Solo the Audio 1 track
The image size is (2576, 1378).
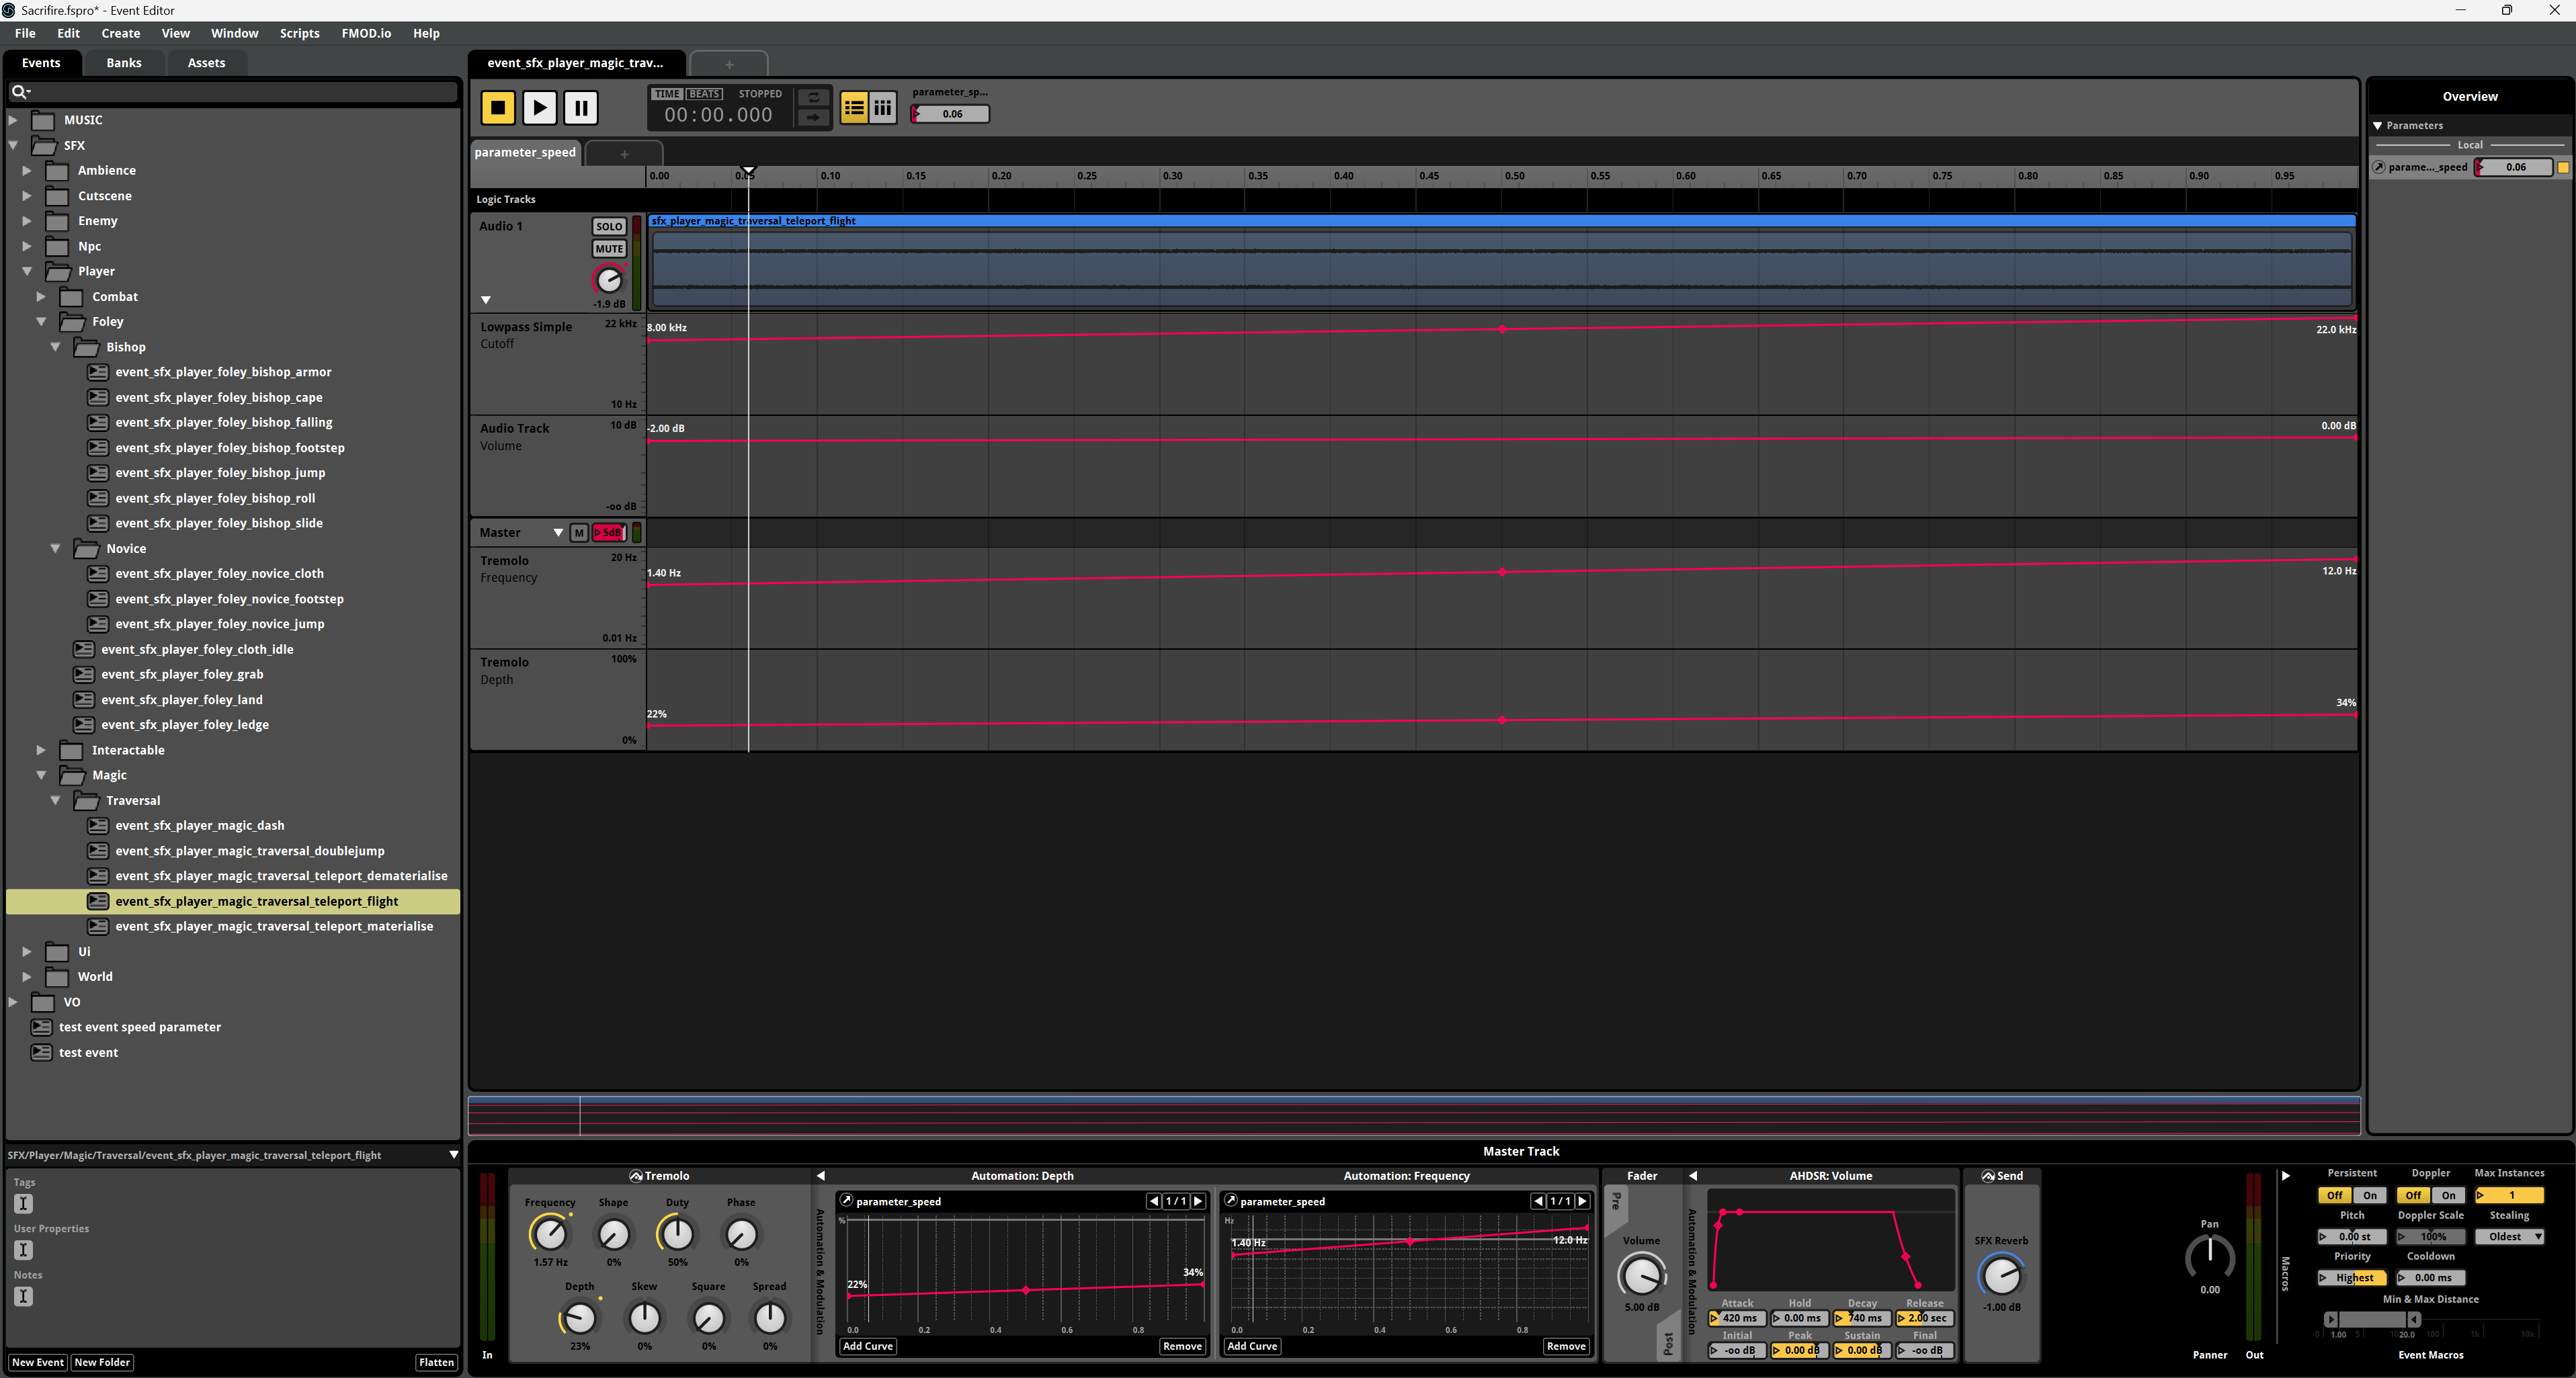point(609,227)
